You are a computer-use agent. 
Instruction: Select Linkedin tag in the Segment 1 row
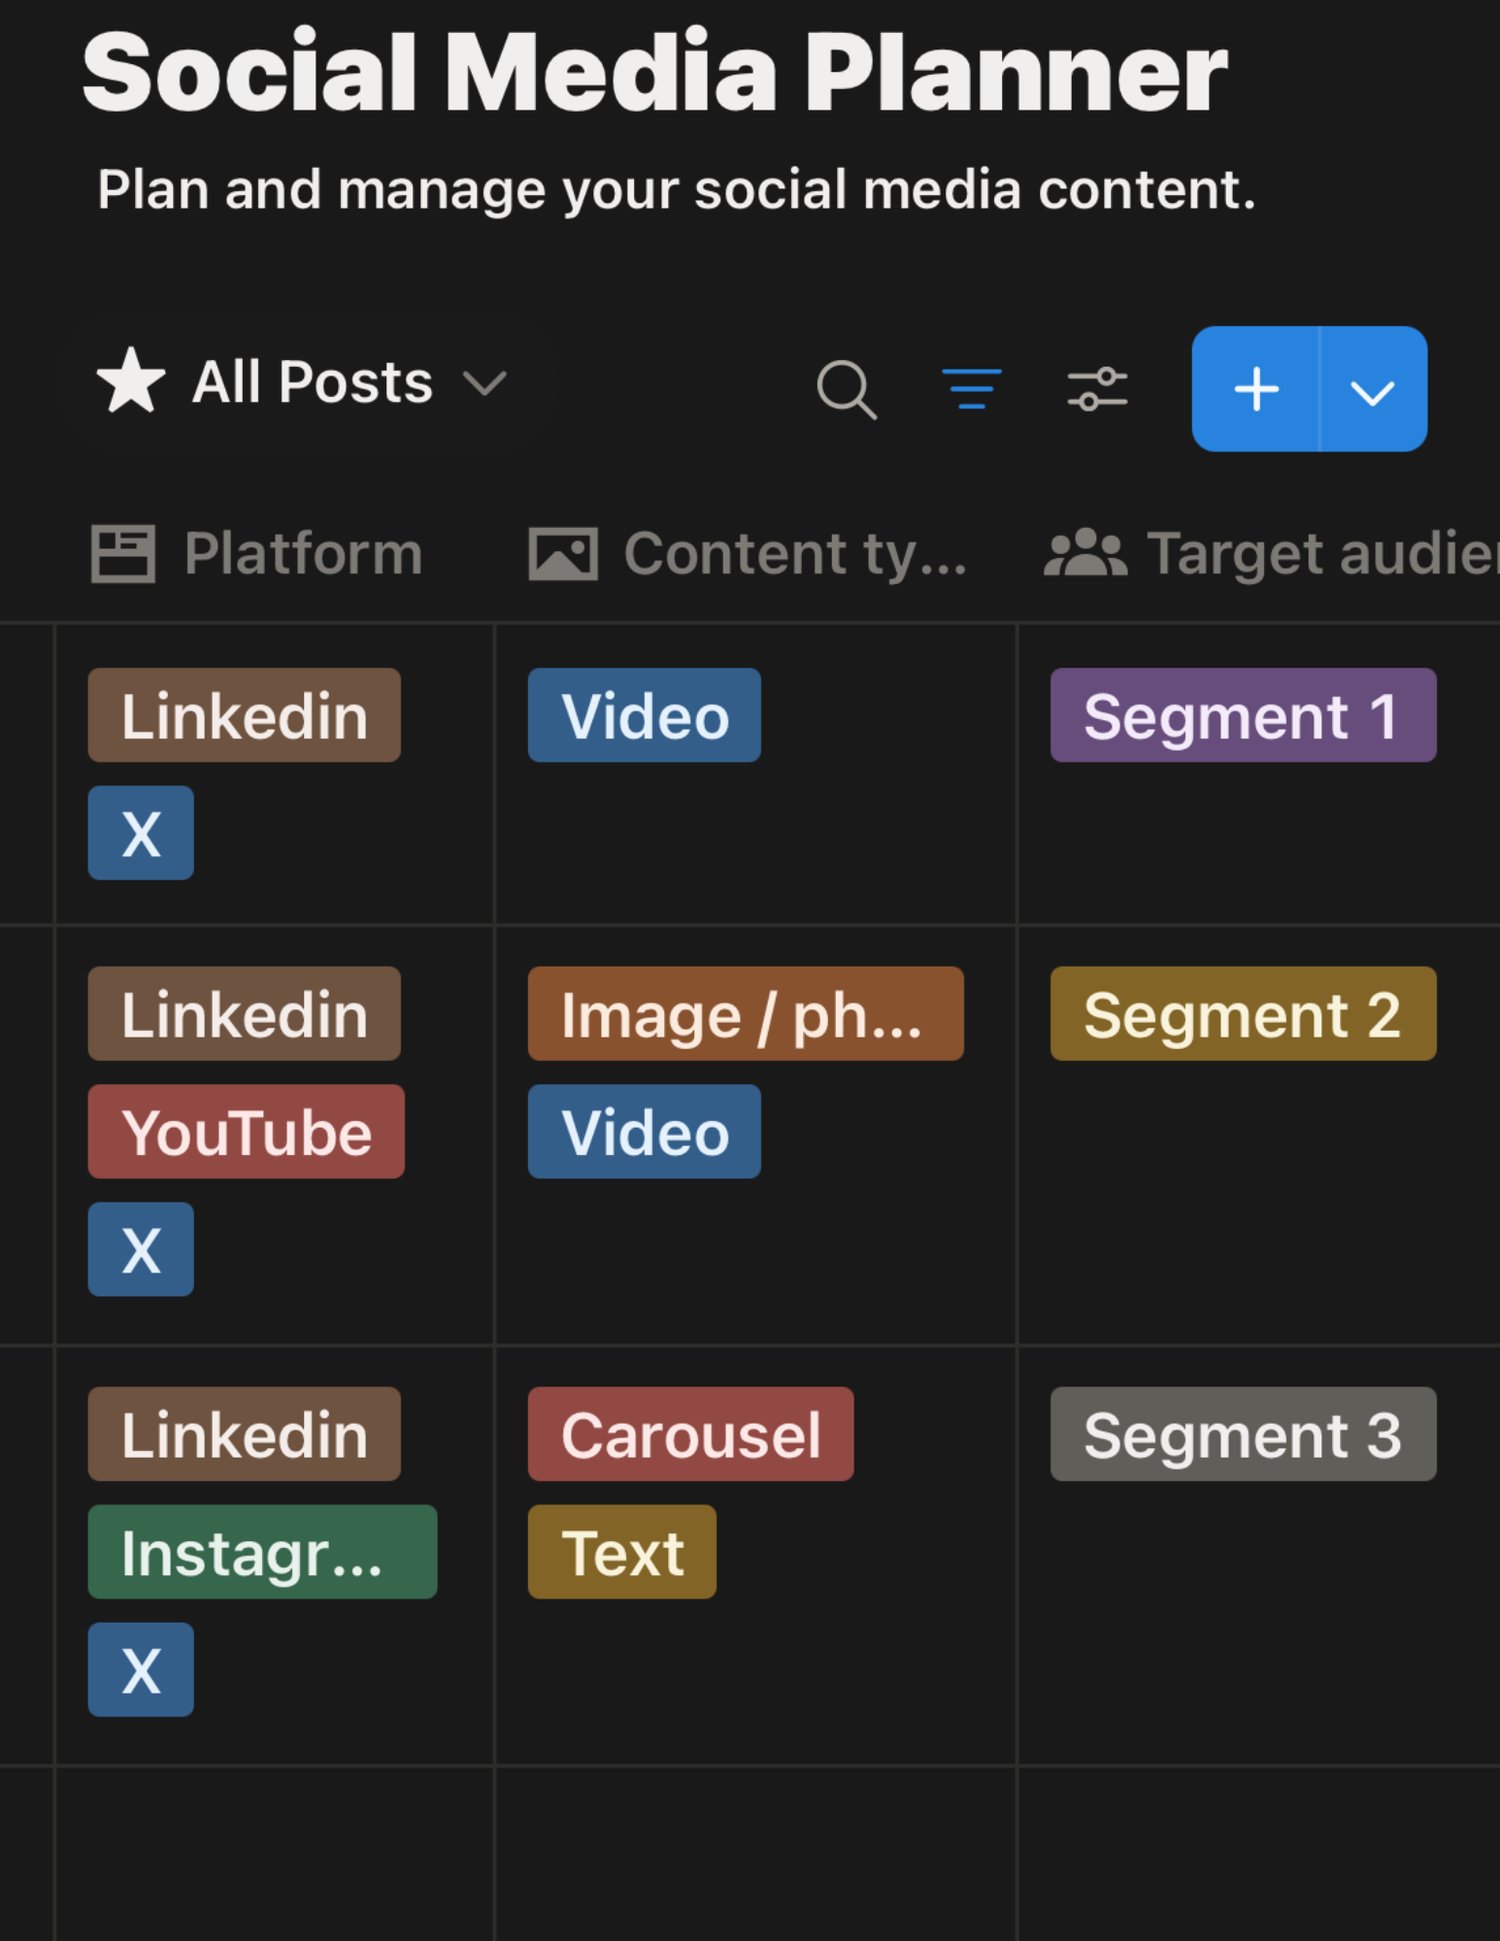pyautogui.click(x=244, y=716)
